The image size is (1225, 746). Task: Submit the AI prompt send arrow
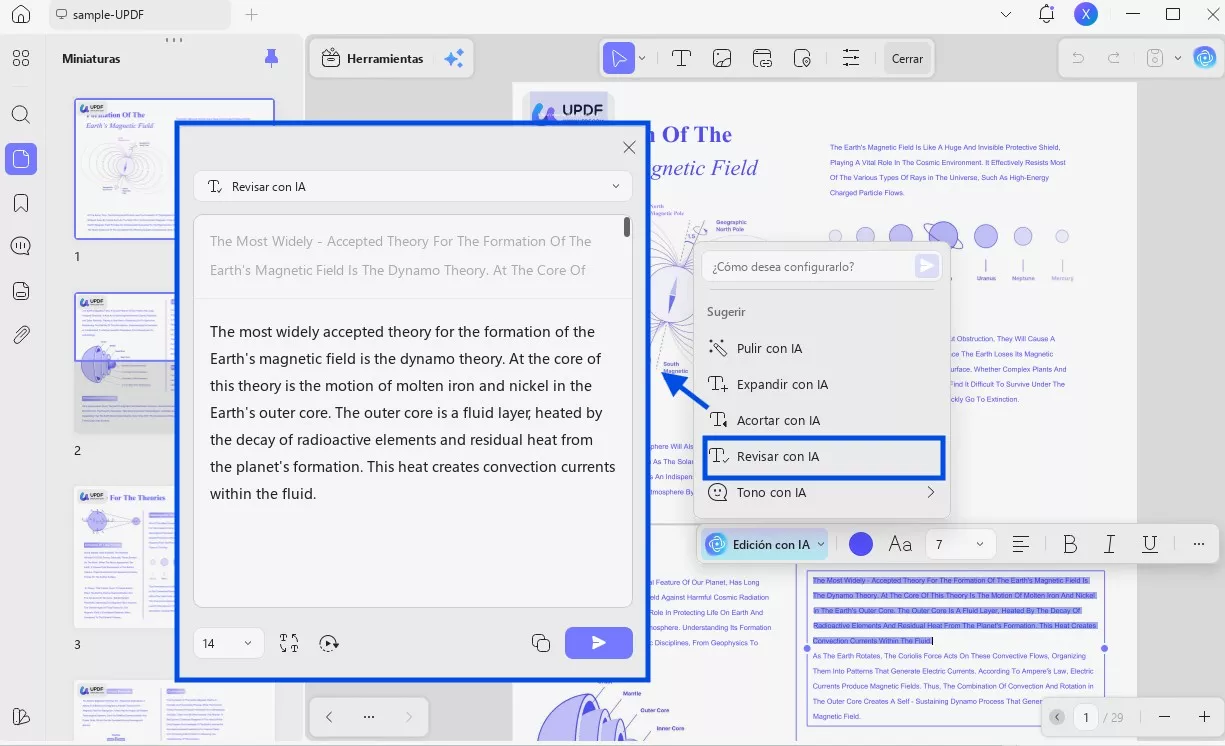click(927, 266)
